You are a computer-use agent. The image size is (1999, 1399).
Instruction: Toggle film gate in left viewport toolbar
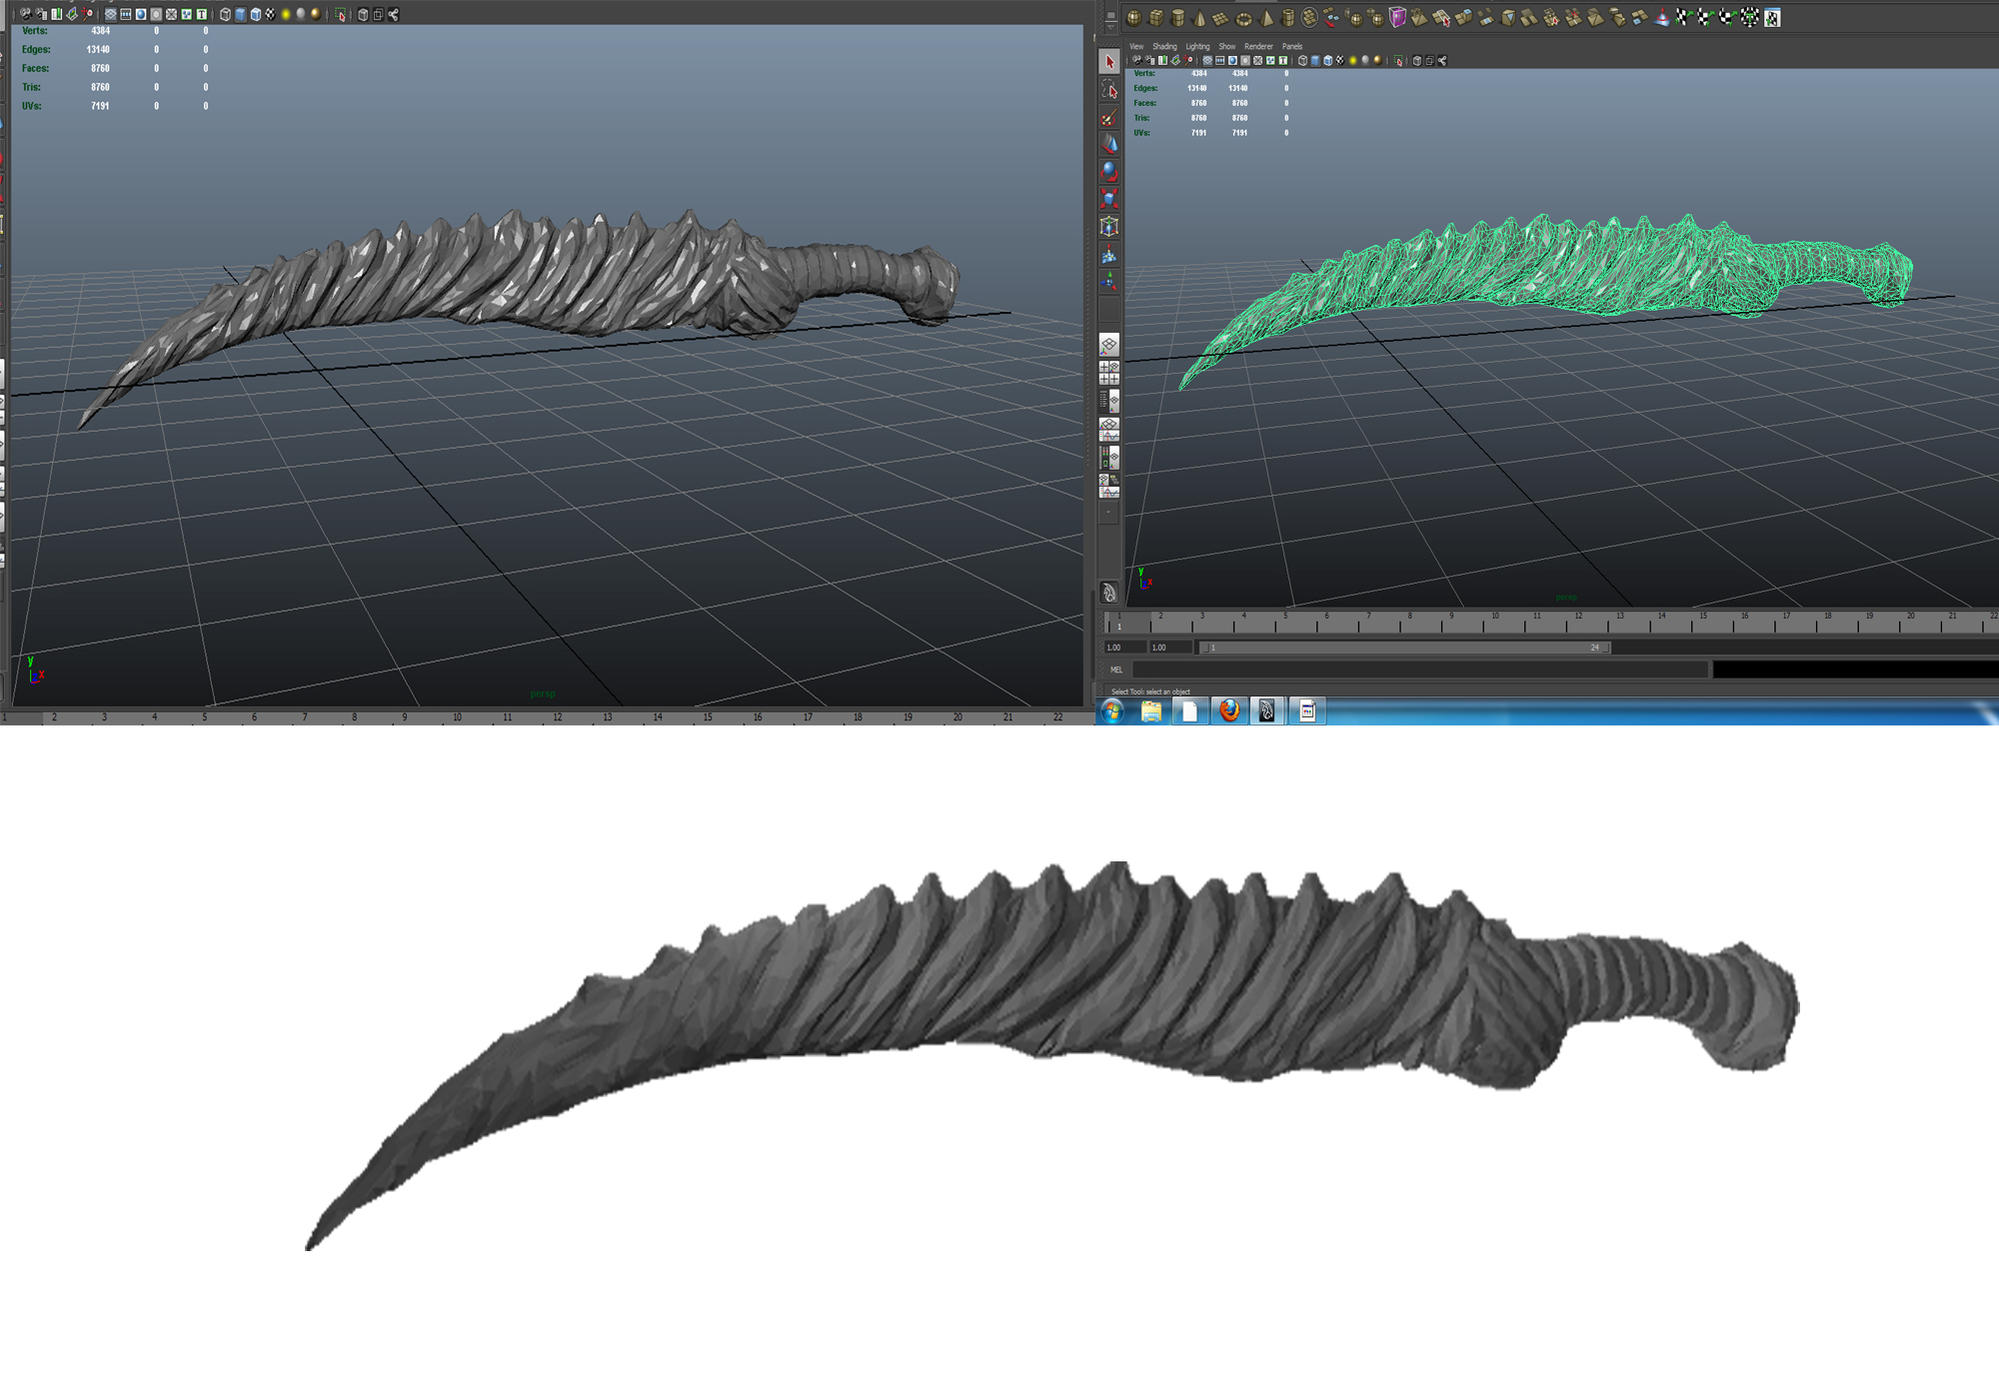126,14
